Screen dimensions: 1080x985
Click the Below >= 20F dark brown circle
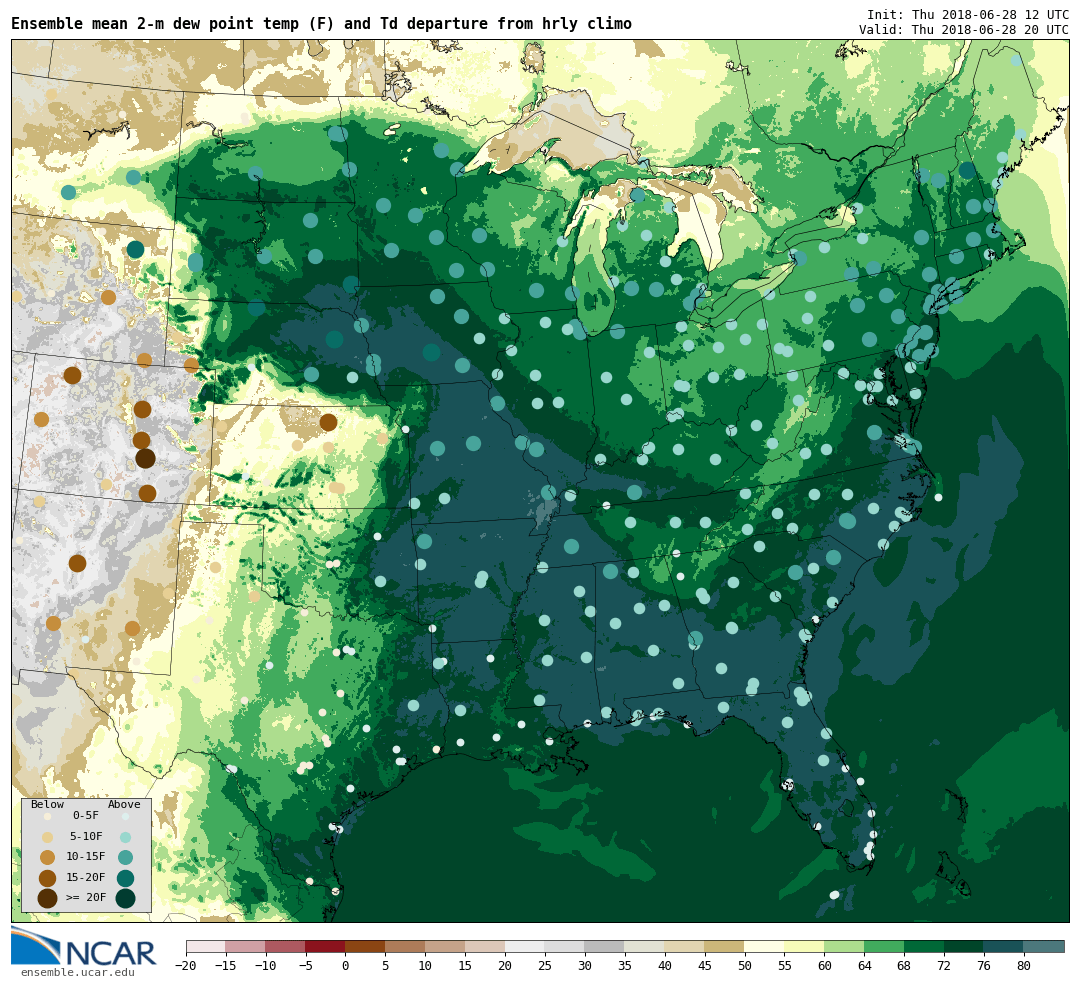pyautogui.click(x=48, y=899)
